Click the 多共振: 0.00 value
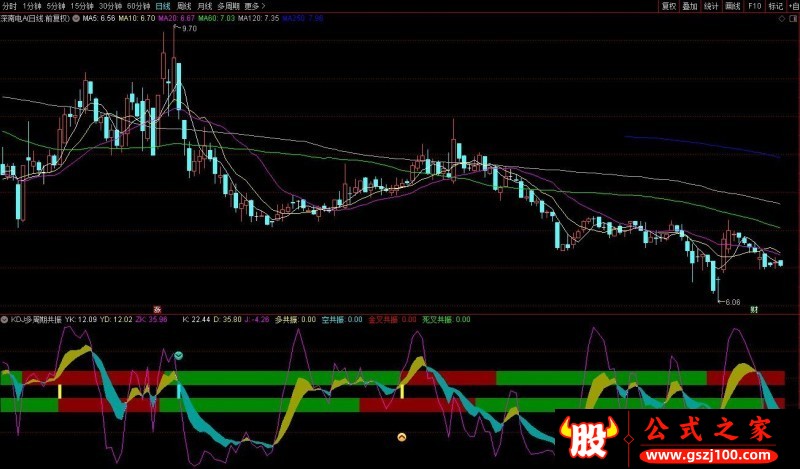The image size is (800, 469). pos(295,320)
